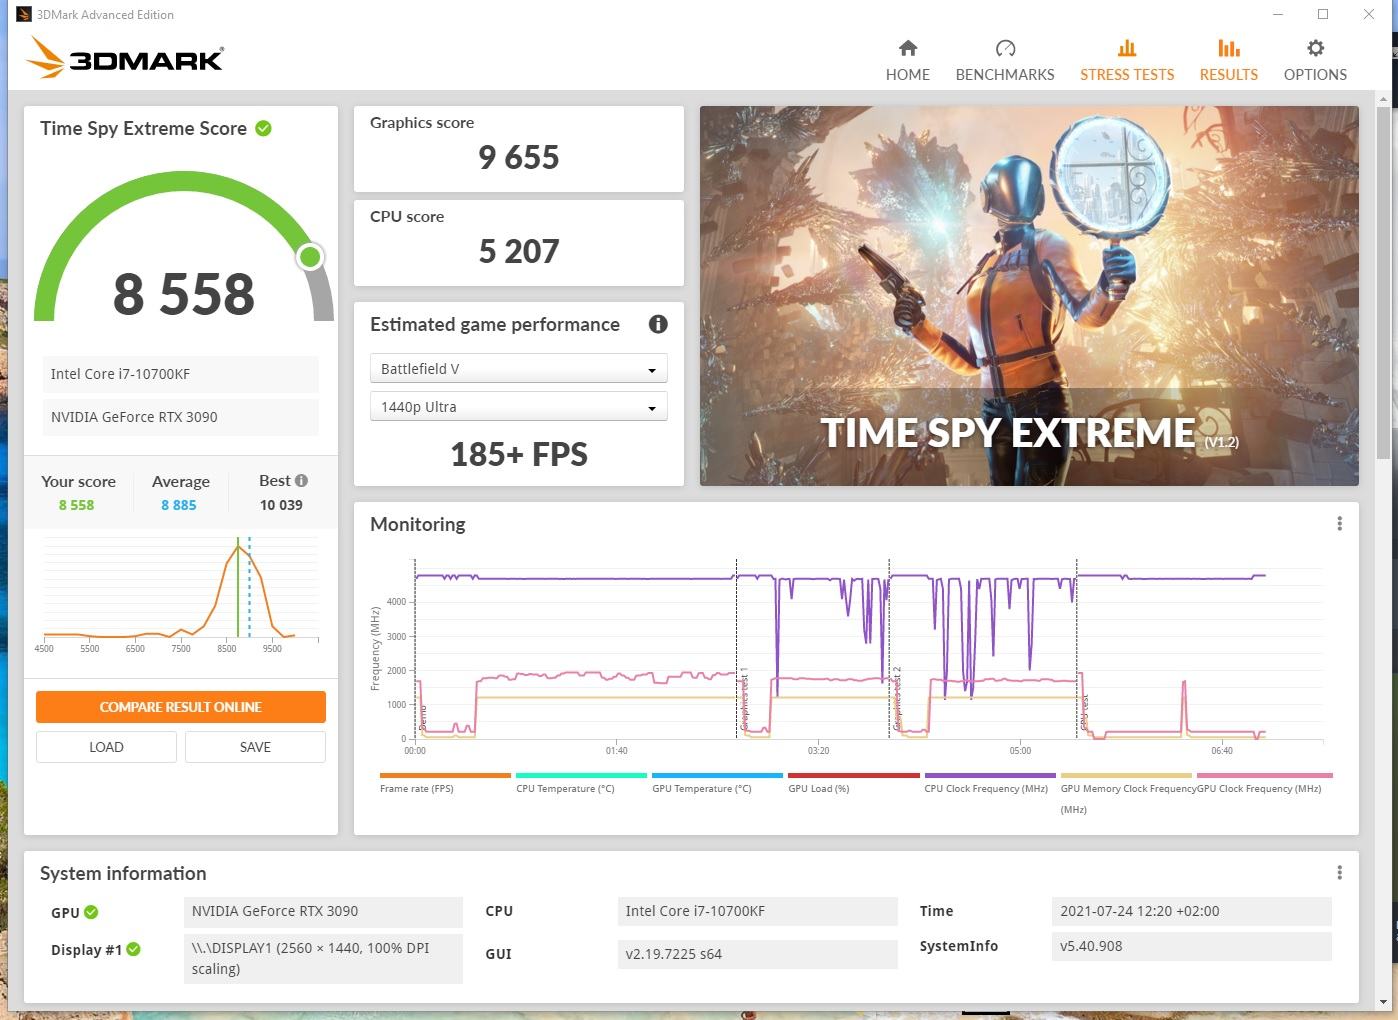Click the 3DMark title bar app icon
1398x1020 pixels.
pyautogui.click(x=23, y=14)
